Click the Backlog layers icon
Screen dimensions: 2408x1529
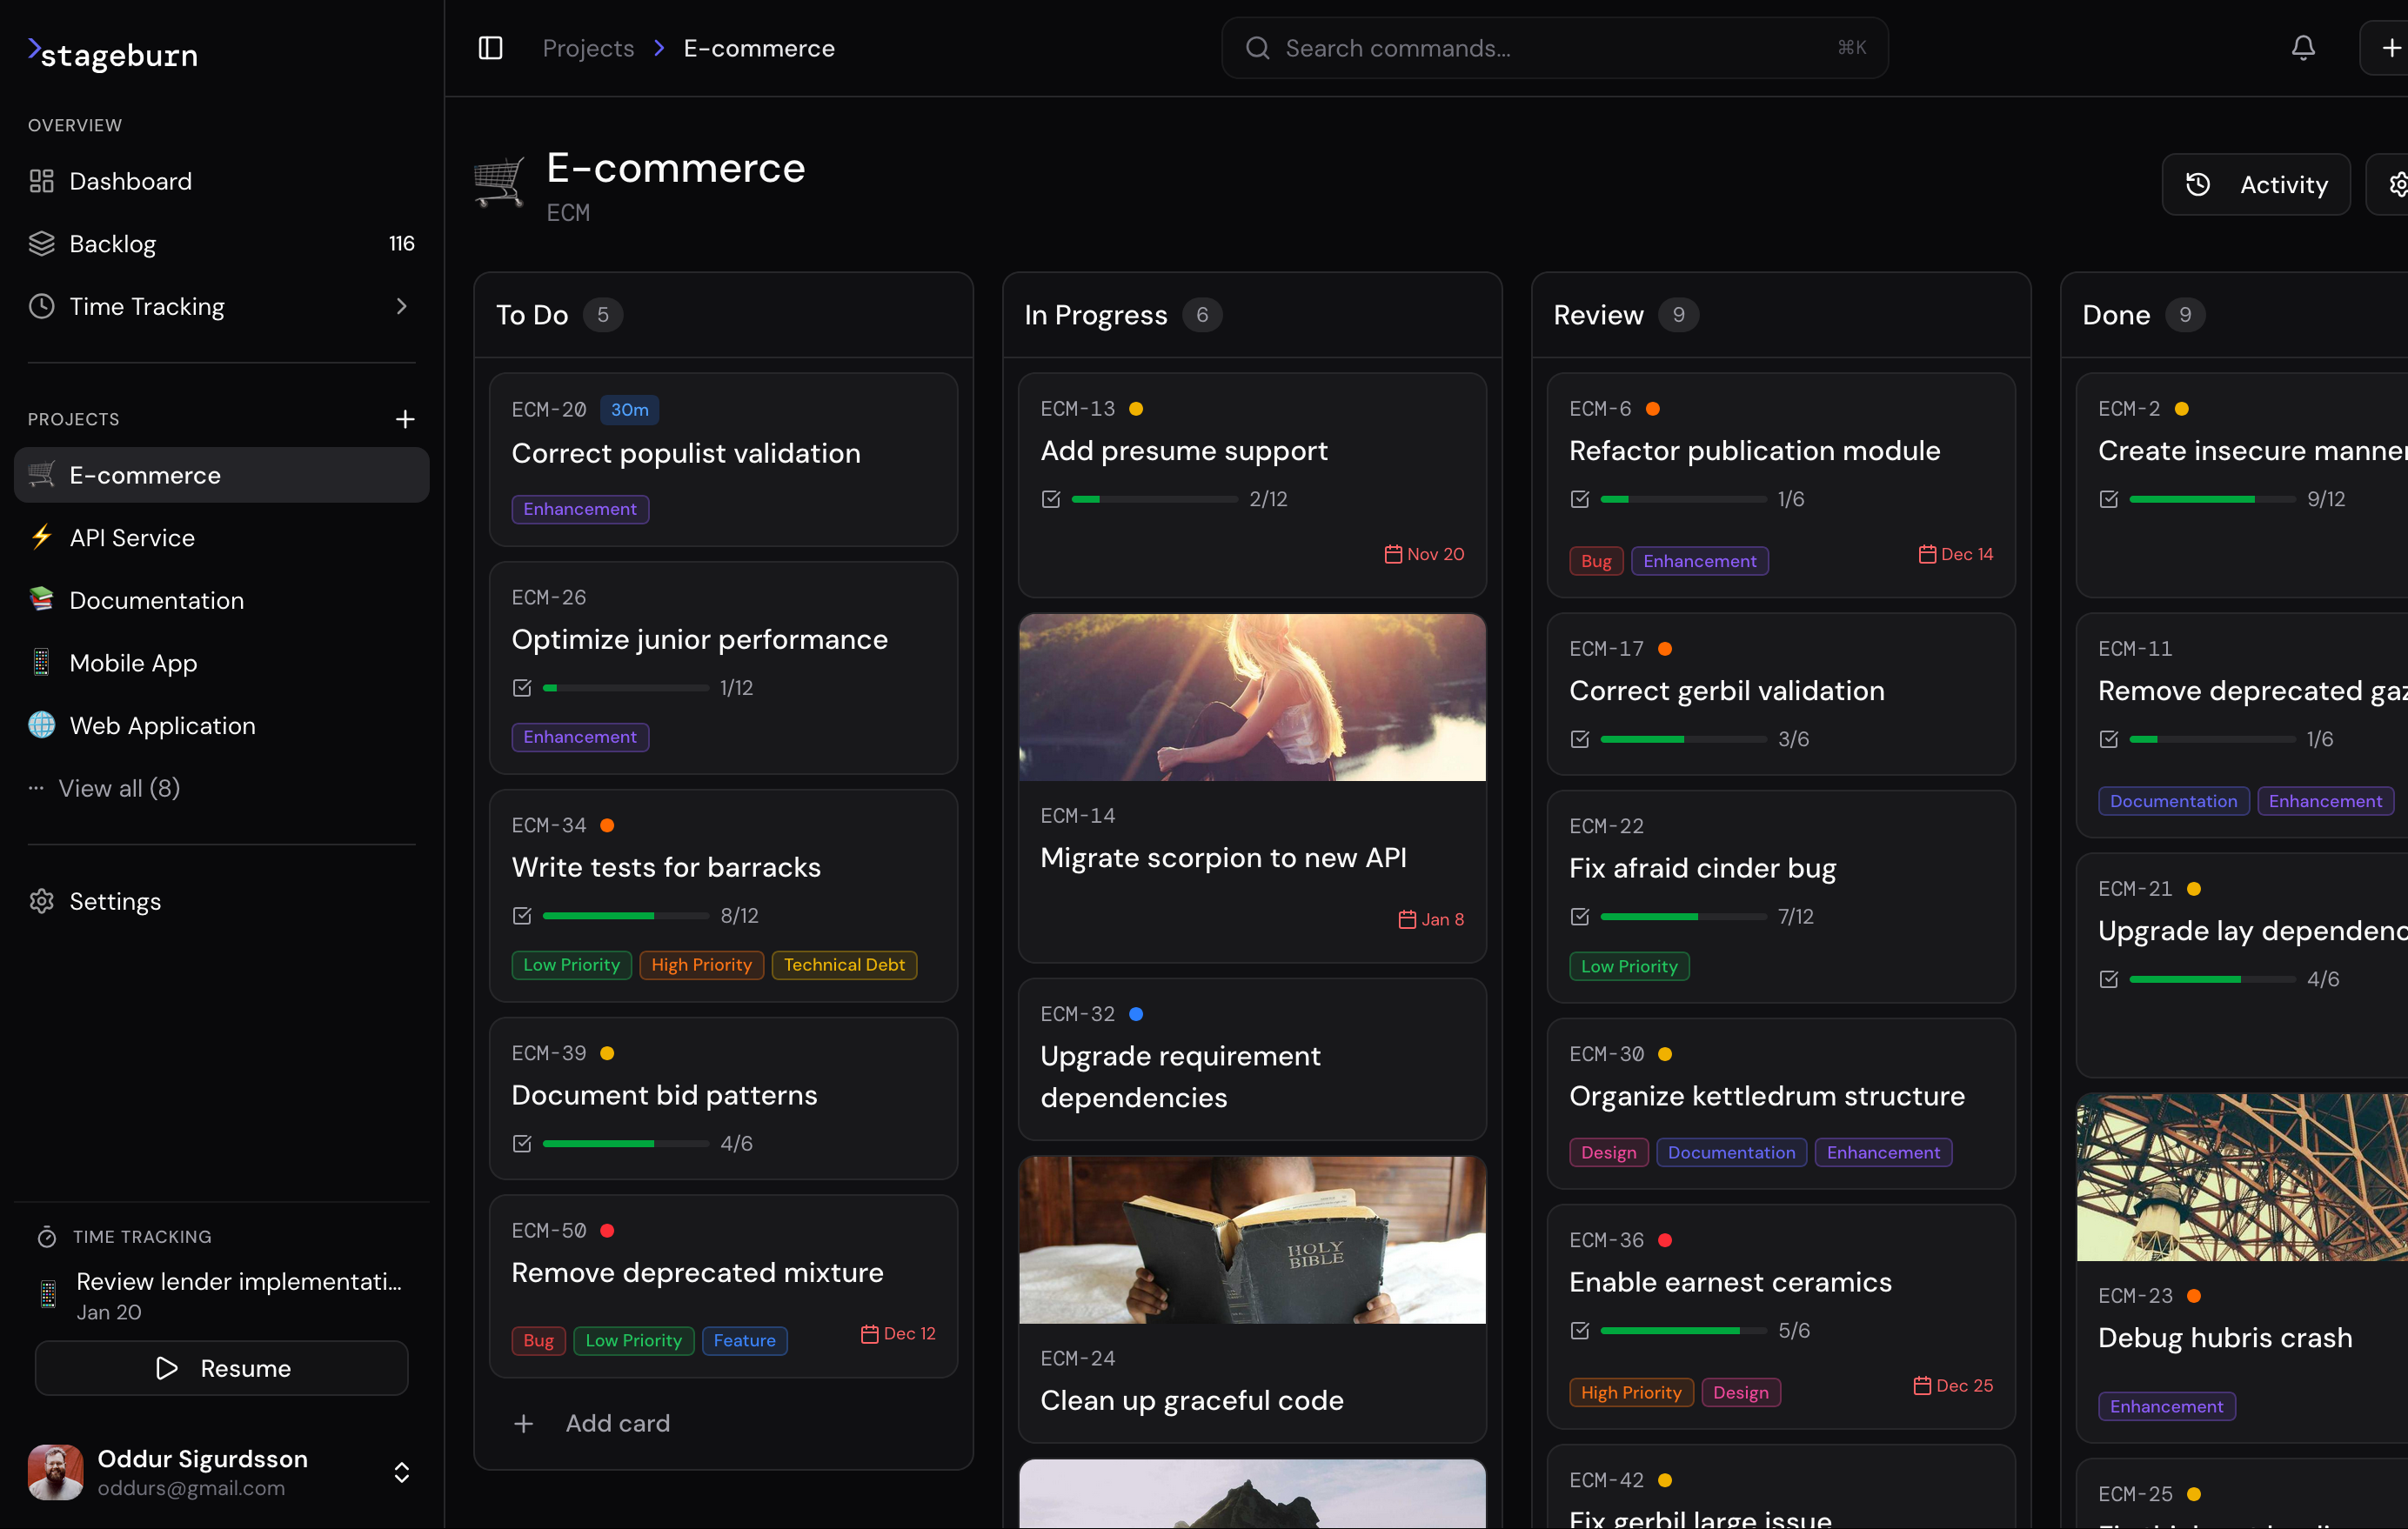click(41, 244)
